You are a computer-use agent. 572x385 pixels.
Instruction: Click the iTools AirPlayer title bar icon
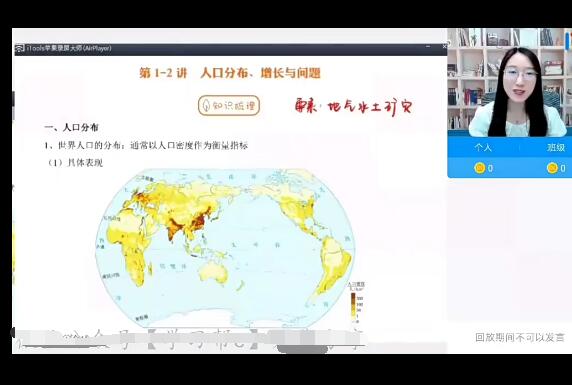pyautogui.click(x=20, y=48)
